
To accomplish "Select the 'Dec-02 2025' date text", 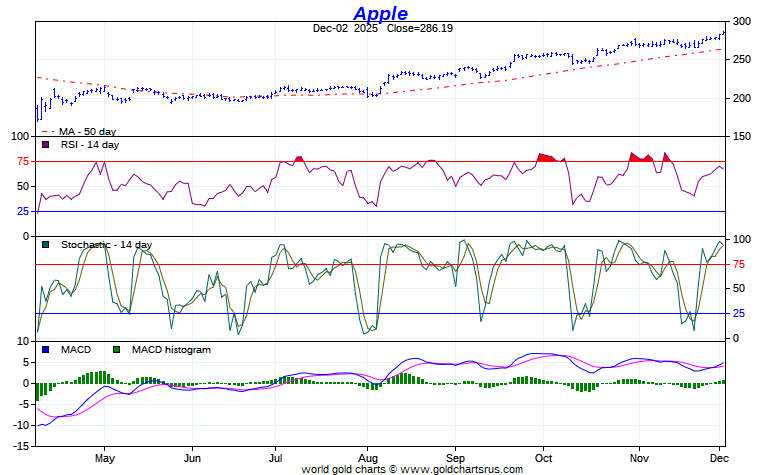I will (x=345, y=28).
